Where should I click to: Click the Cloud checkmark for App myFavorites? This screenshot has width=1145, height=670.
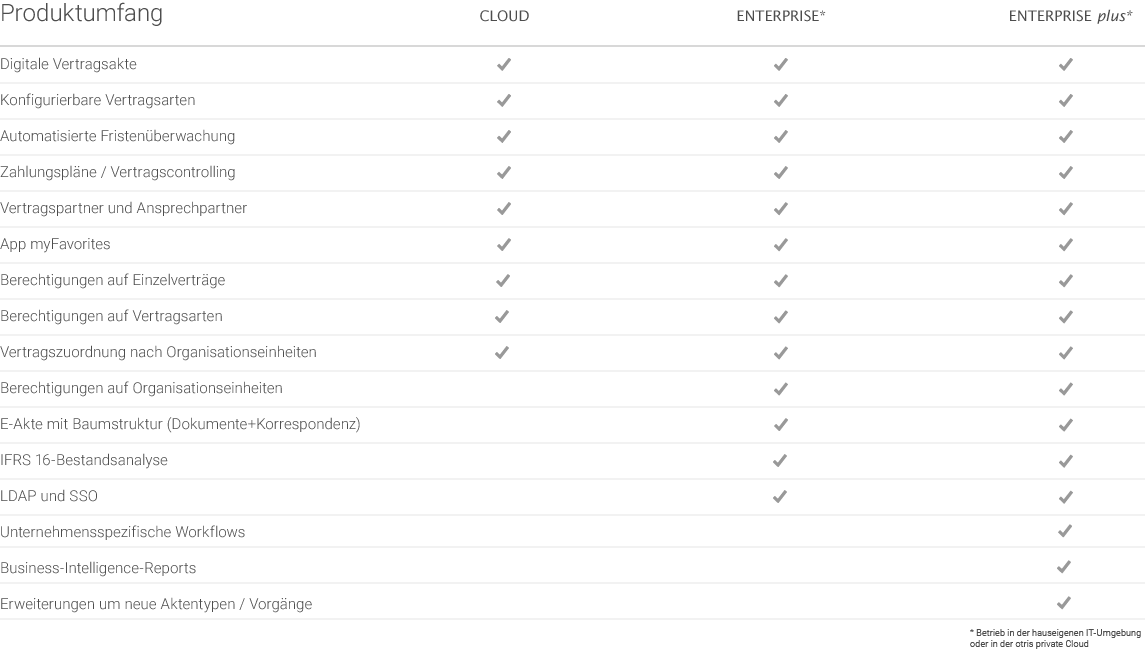[504, 244]
